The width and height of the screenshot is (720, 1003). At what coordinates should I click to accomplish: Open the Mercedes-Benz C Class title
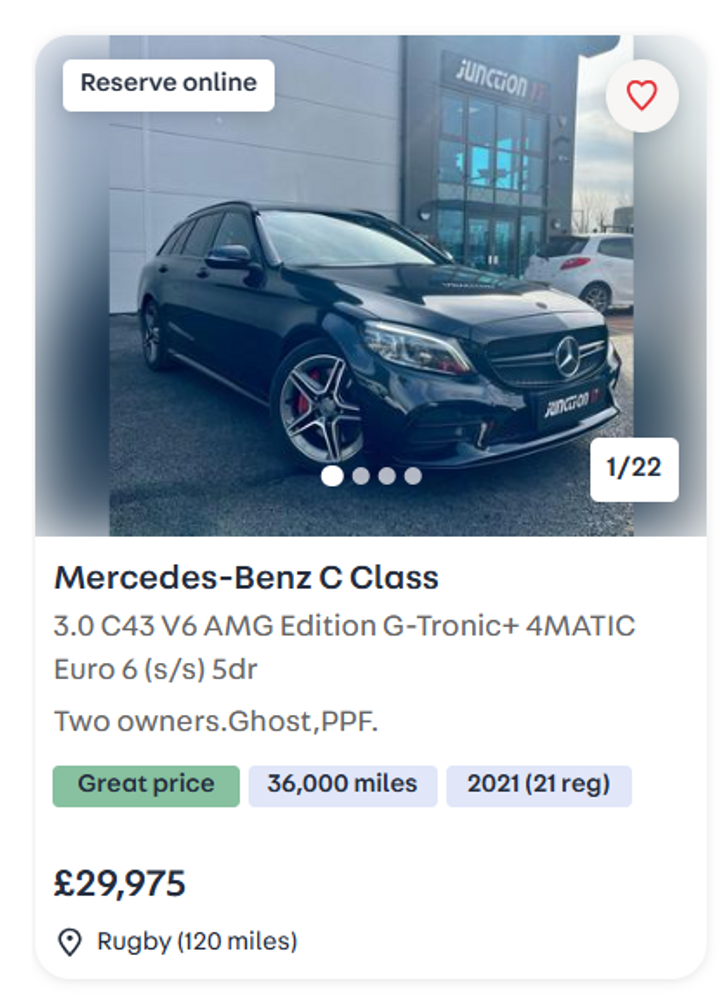(x=246, y=577)
